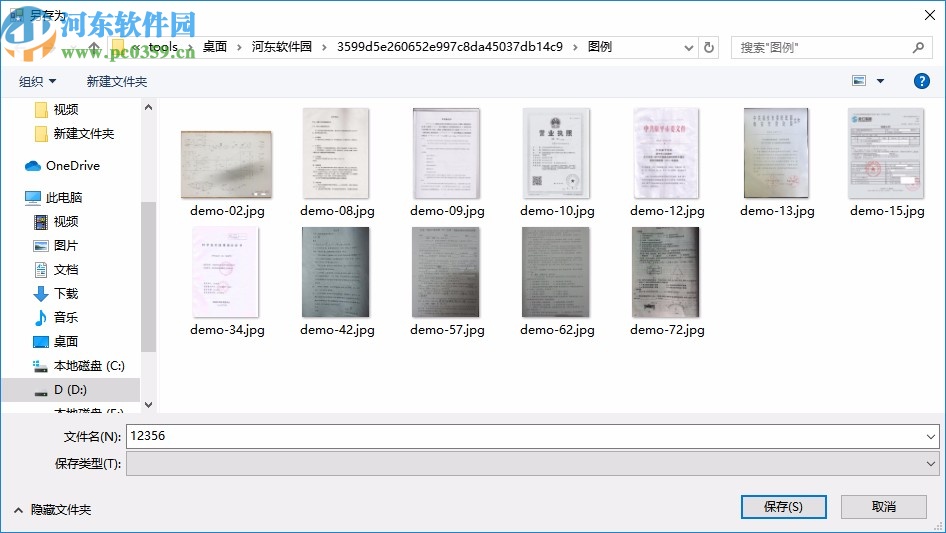This screenshot has width=946, height=533.
Task: Click the sidebar scrollbar thumb
Action: click(x=148, y=276)
